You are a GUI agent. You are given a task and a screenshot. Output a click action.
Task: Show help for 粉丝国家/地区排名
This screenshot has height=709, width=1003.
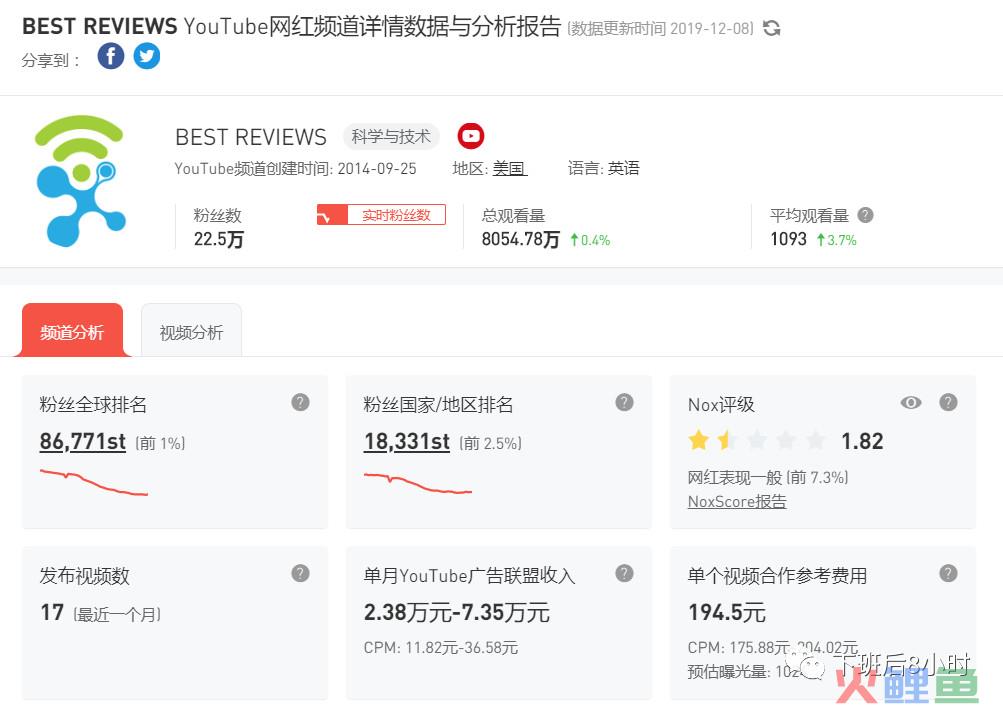[624, 402]
